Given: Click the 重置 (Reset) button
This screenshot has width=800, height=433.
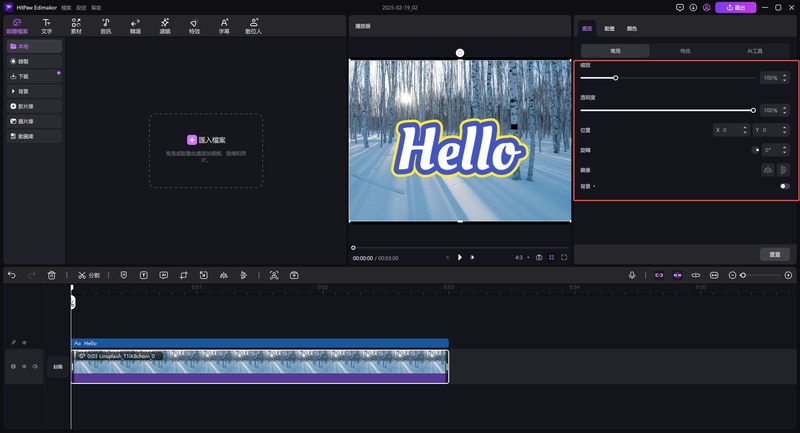Looking at the screenshot, I should 775,254.
